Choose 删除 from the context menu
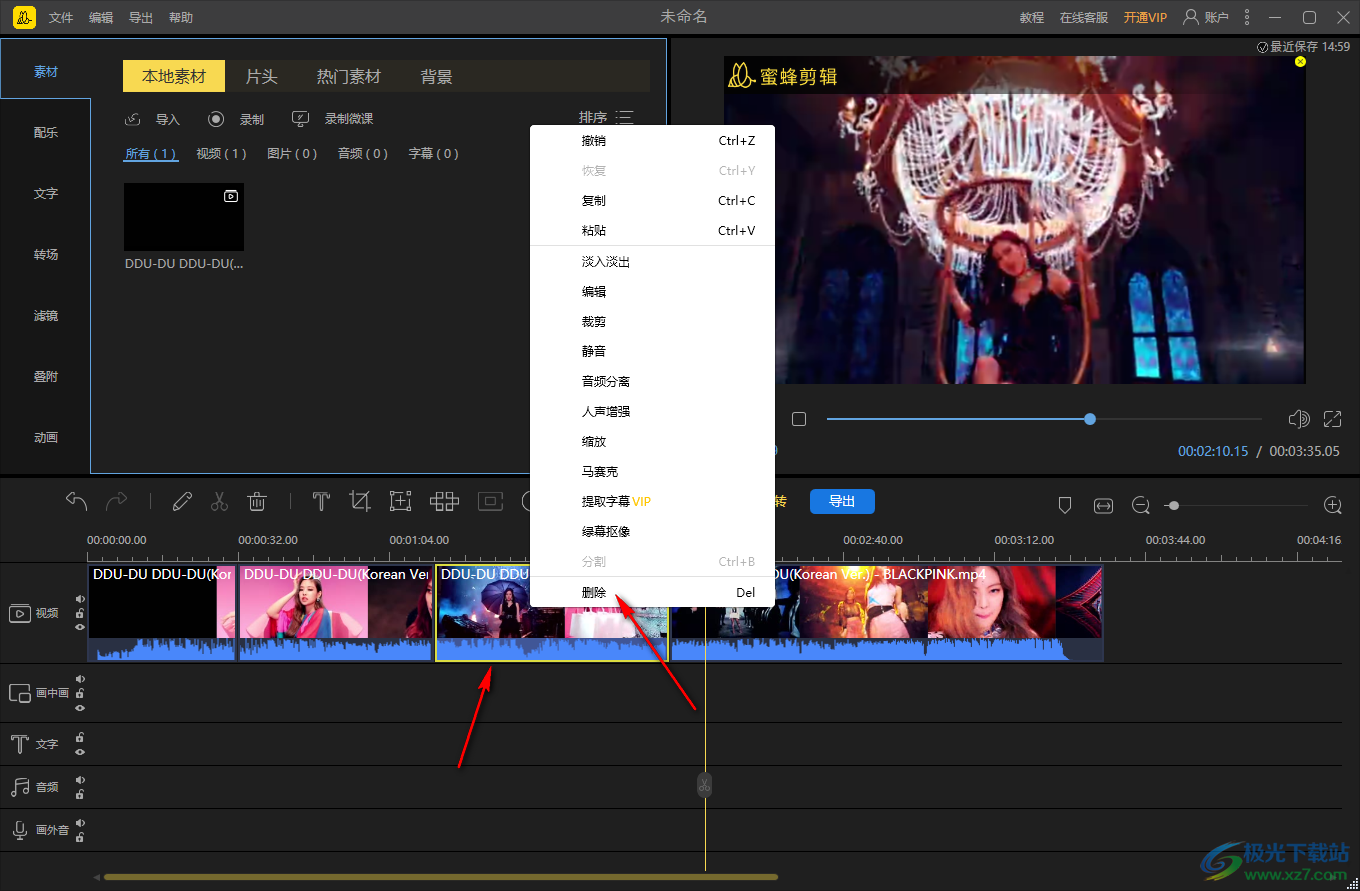 652,592
